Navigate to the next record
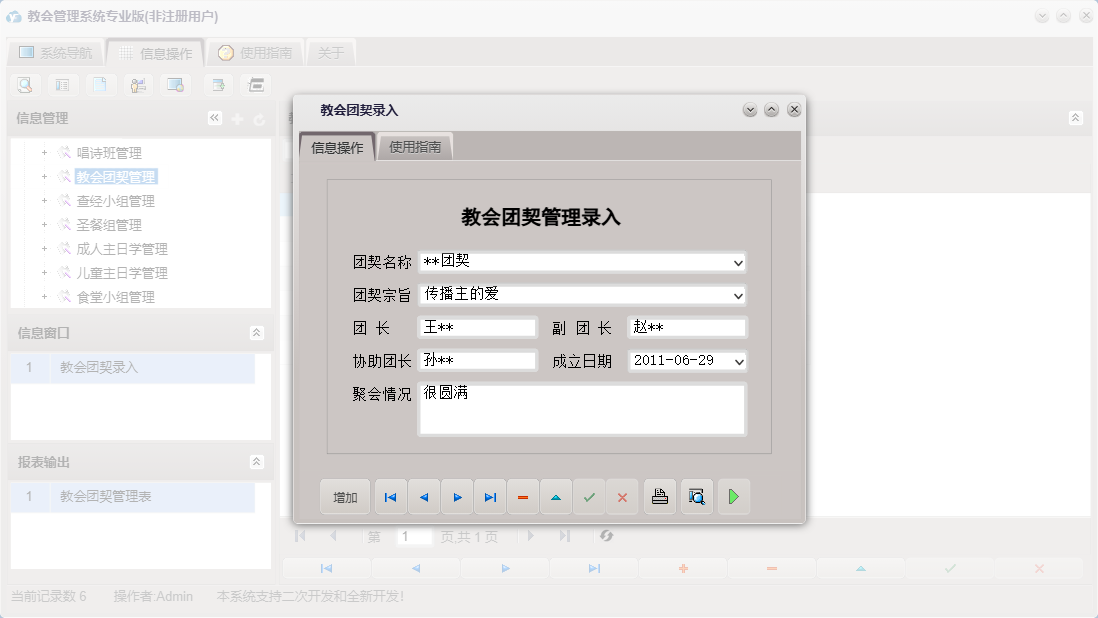1098x618 pixels. (x=456, y=497)
